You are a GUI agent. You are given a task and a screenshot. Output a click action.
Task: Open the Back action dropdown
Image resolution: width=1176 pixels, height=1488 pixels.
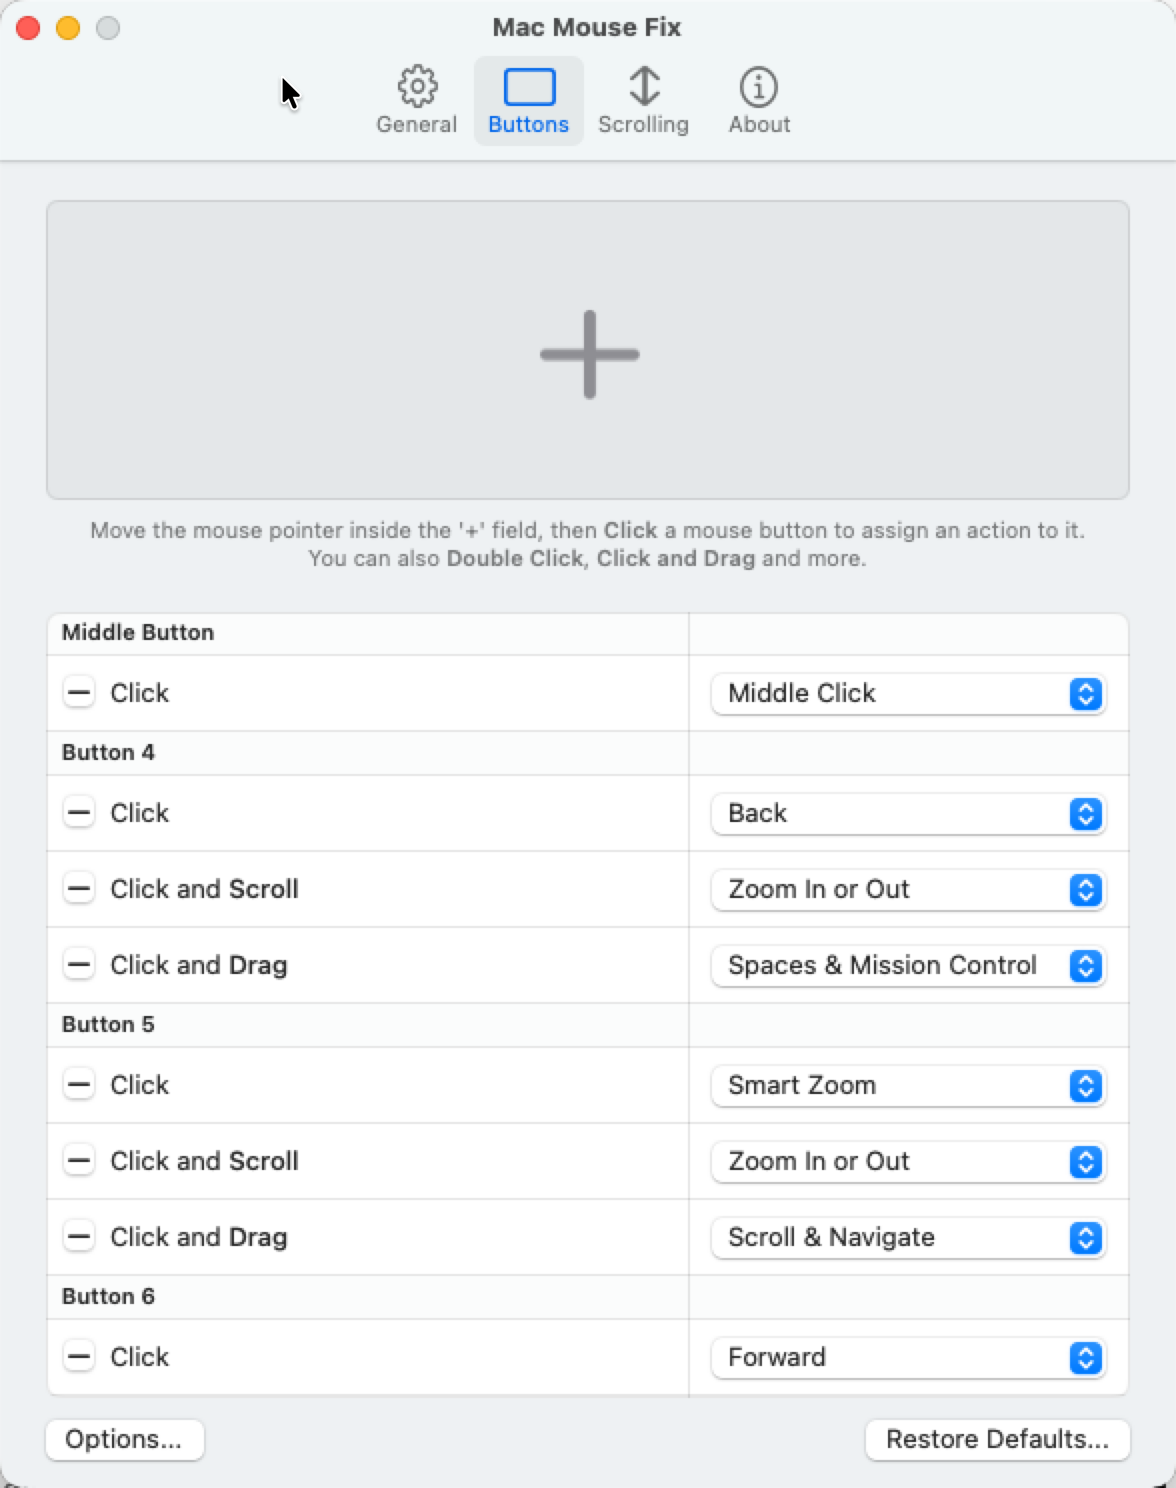(907, 813)
